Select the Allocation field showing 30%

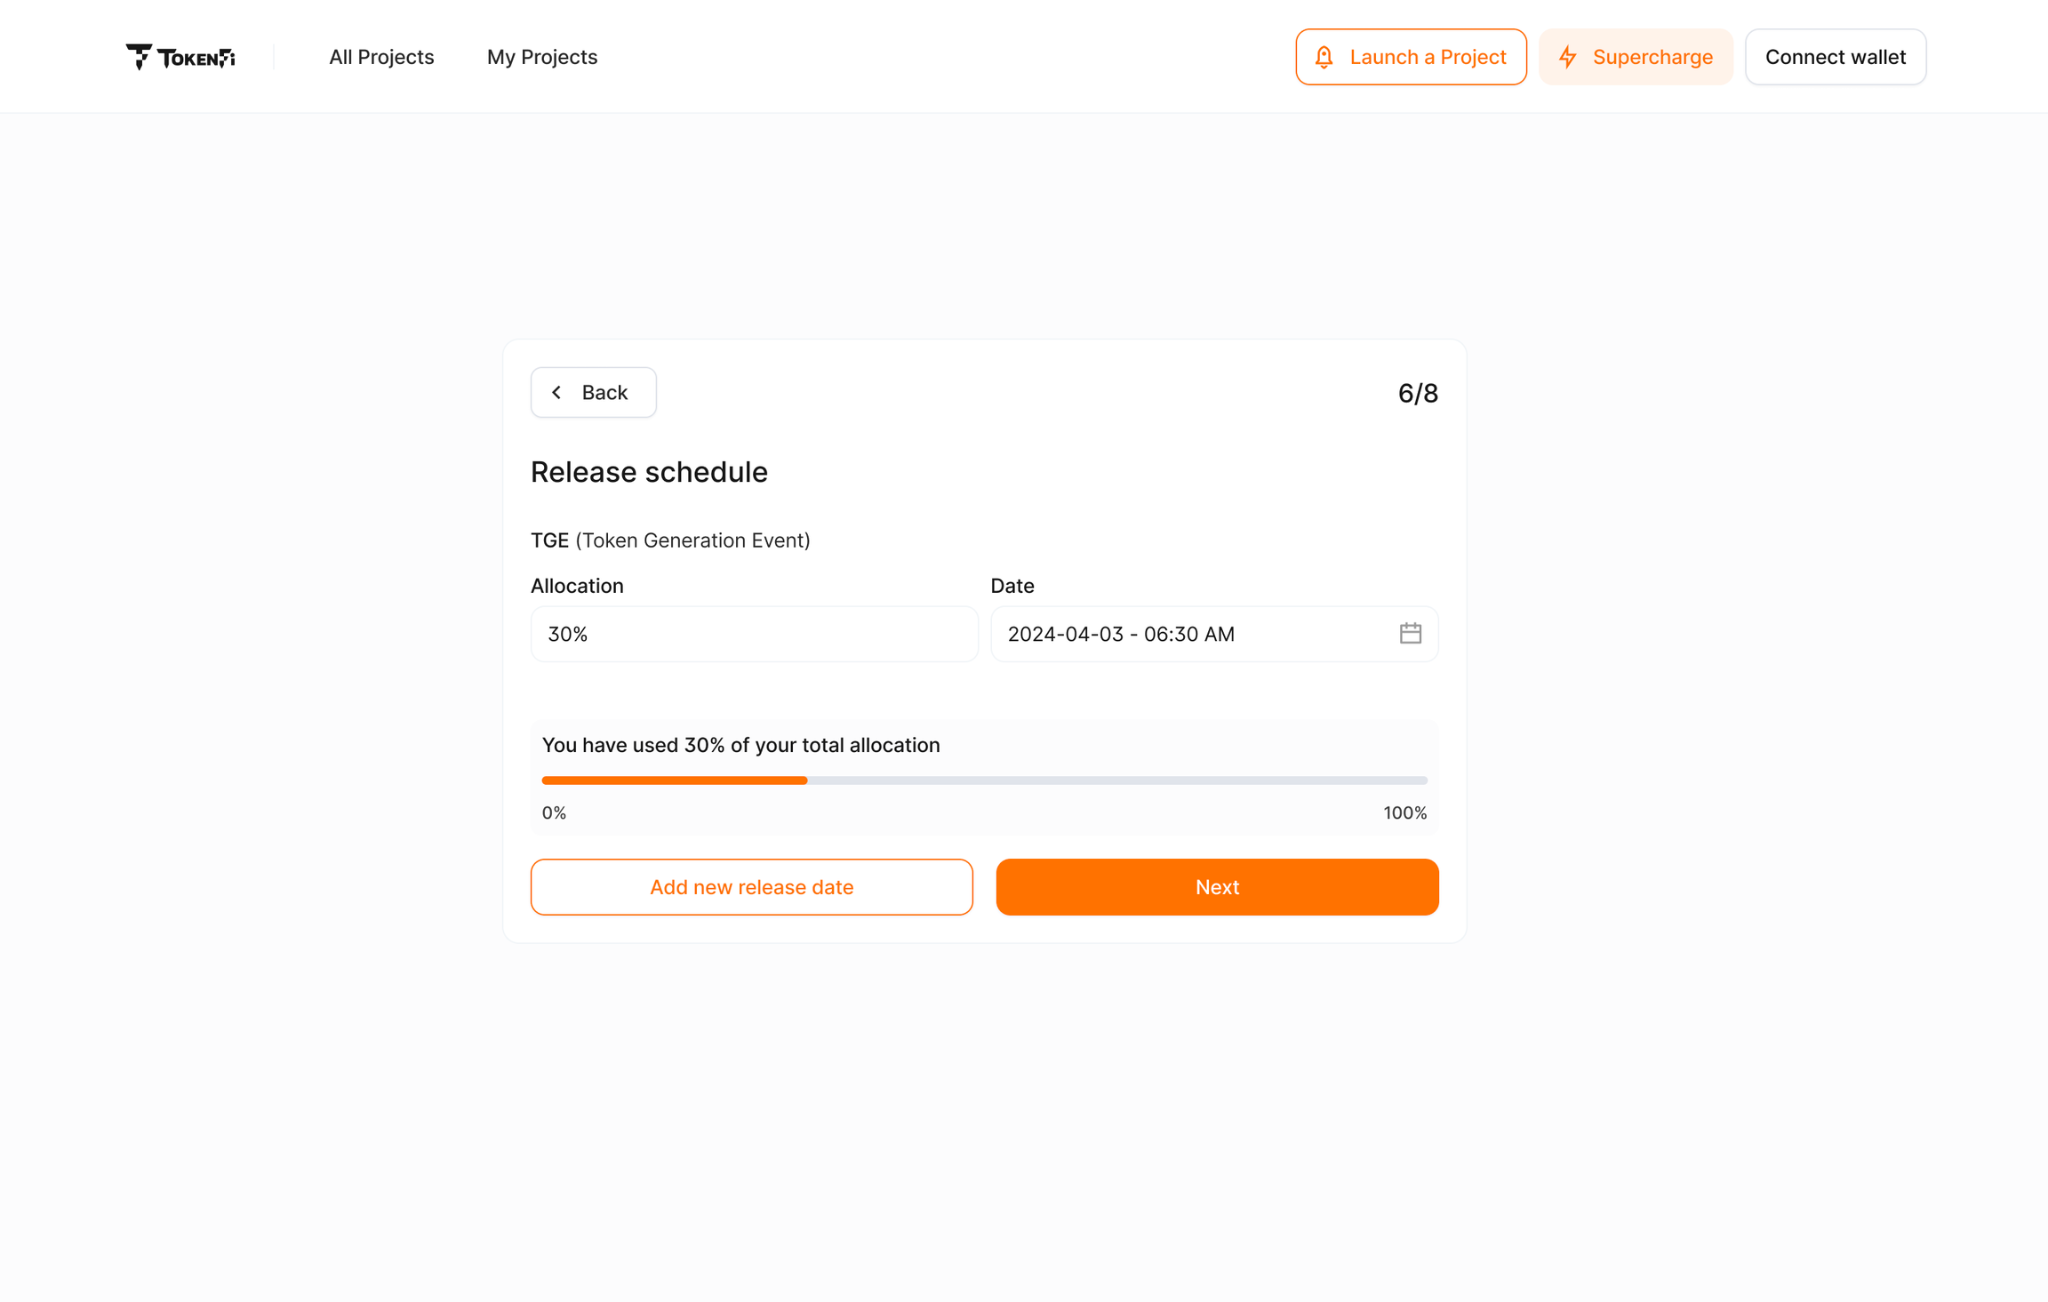pos(753,633)
